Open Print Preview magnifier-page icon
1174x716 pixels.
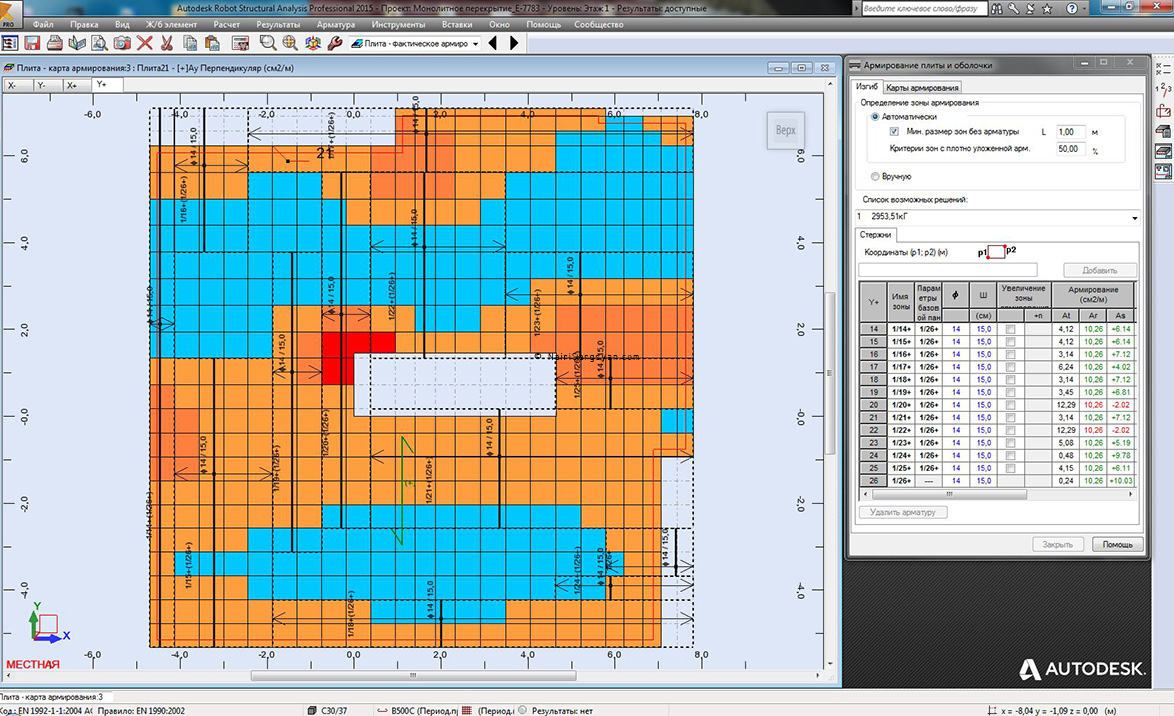coord(99,43)
